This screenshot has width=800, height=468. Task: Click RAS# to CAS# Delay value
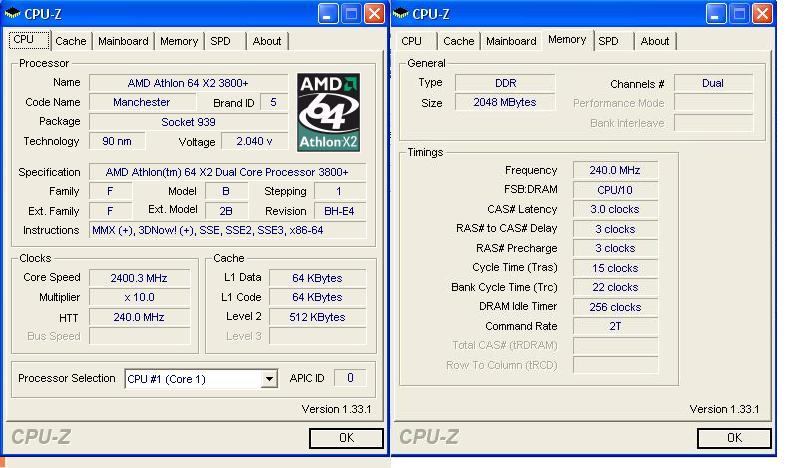pos(615,229)
